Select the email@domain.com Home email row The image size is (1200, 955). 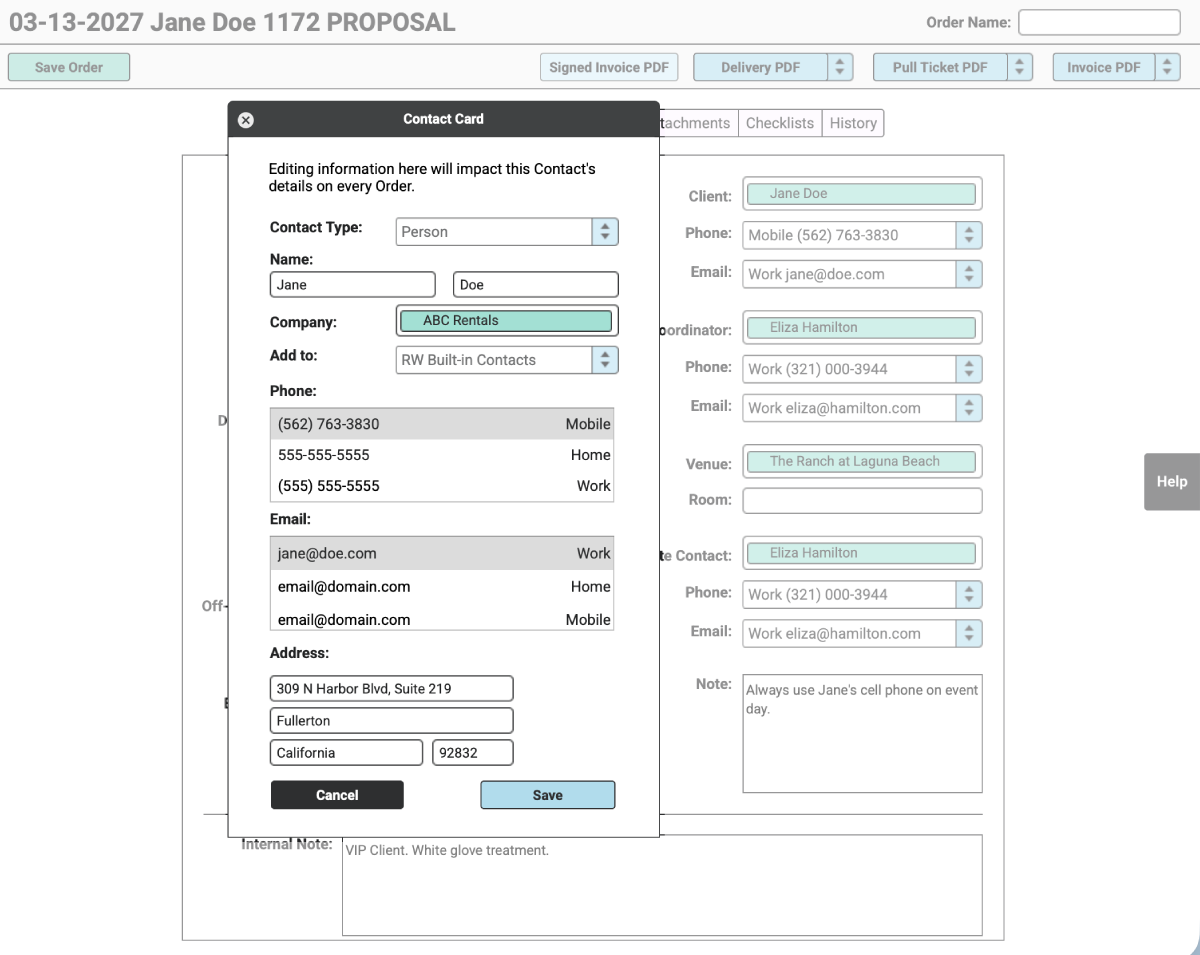click(x=442, y=586)
